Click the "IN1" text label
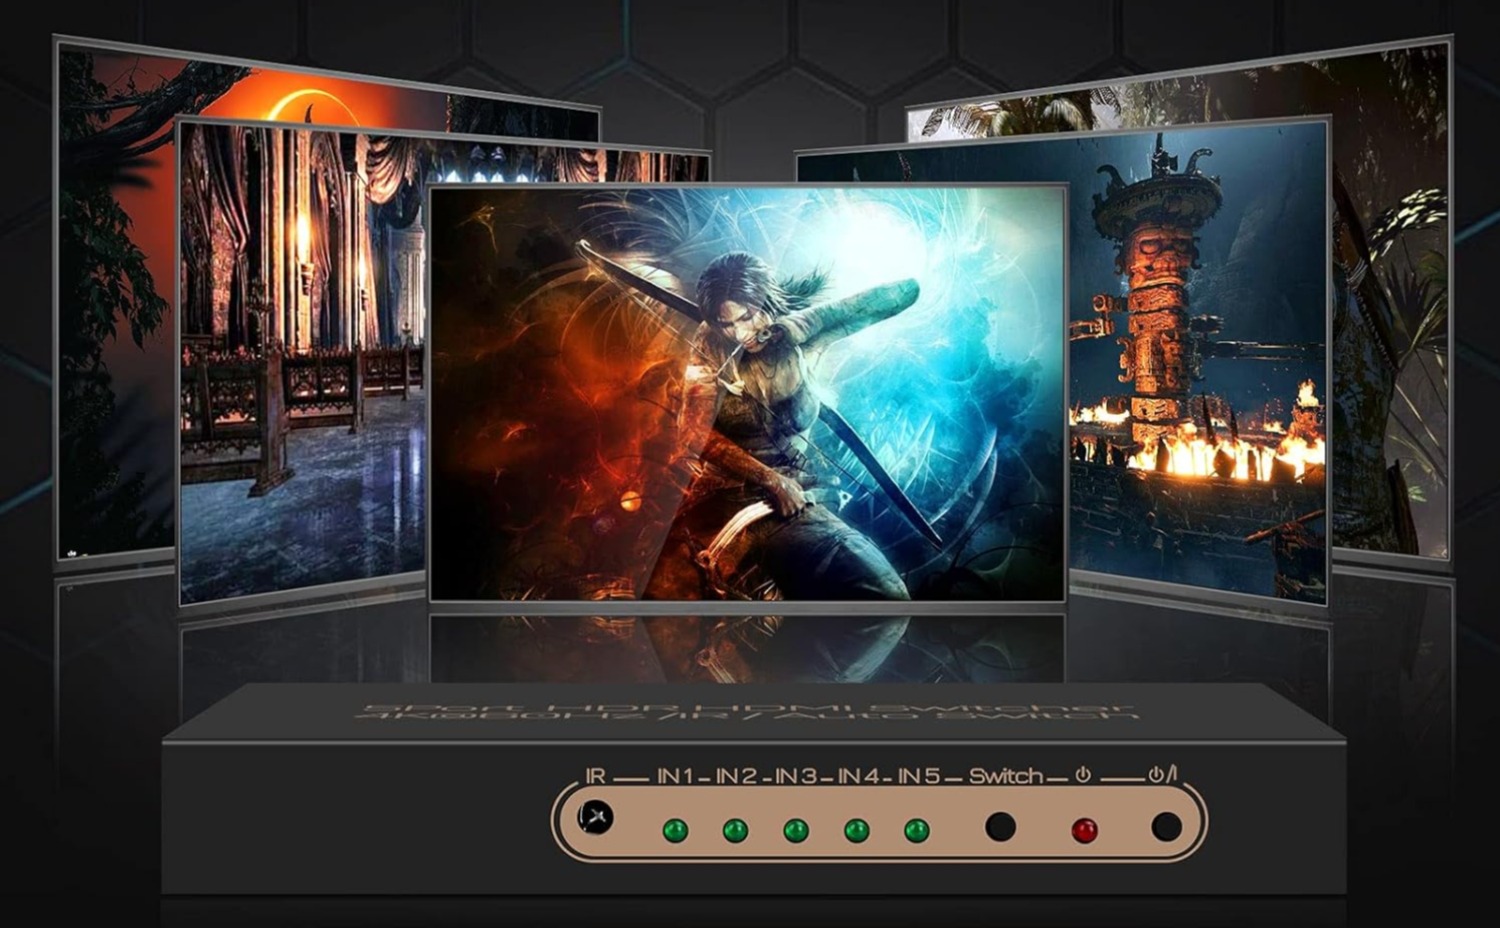 (675, 776)
